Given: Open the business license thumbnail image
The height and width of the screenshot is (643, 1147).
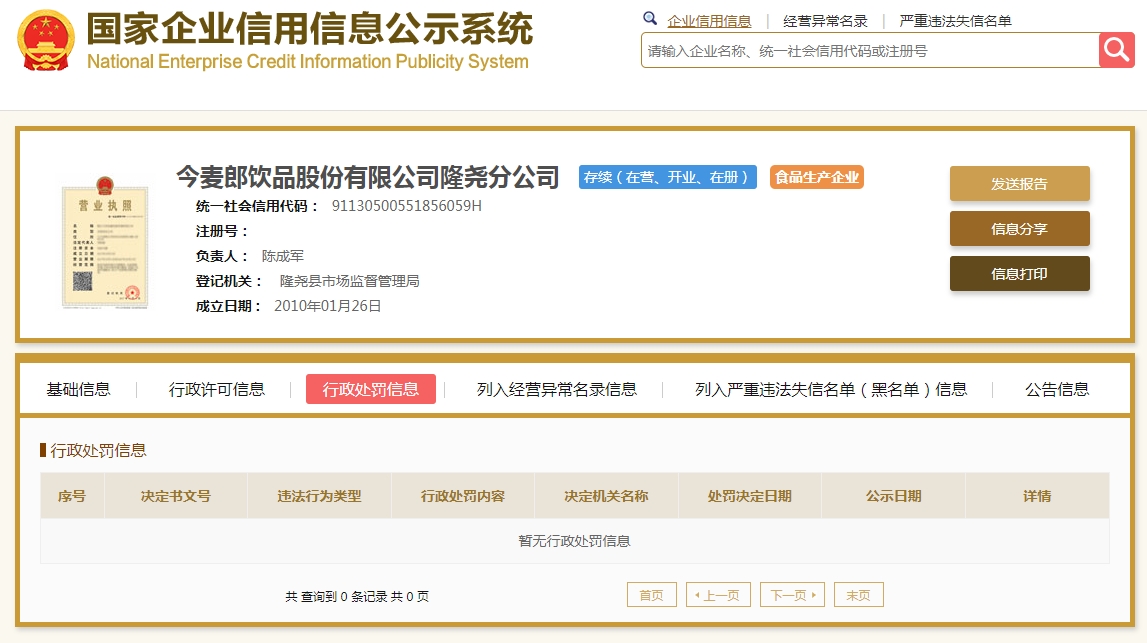Looking at the screenshot, I should 105,242.
